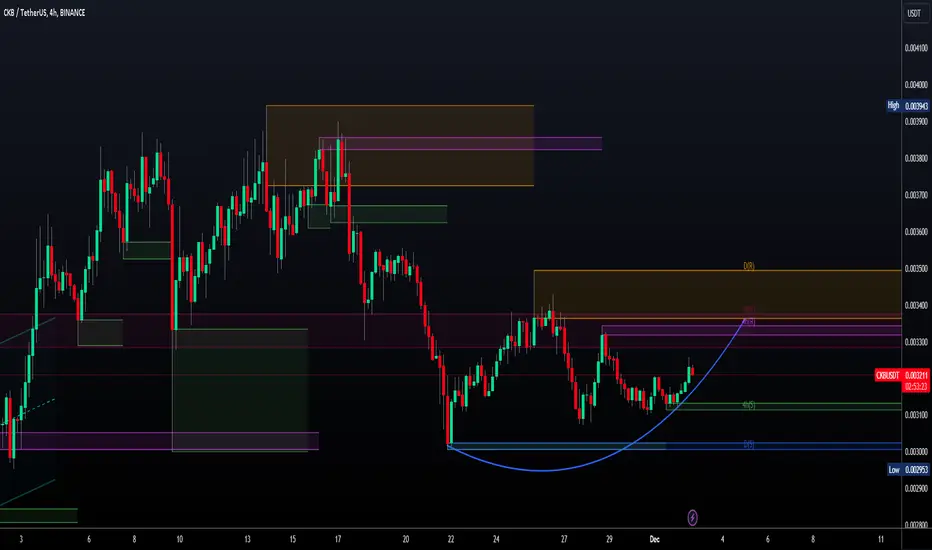This screenshot has width=932, height=550.
Task: Click the 0.003500 price axis label
Action: click(916, 269)
